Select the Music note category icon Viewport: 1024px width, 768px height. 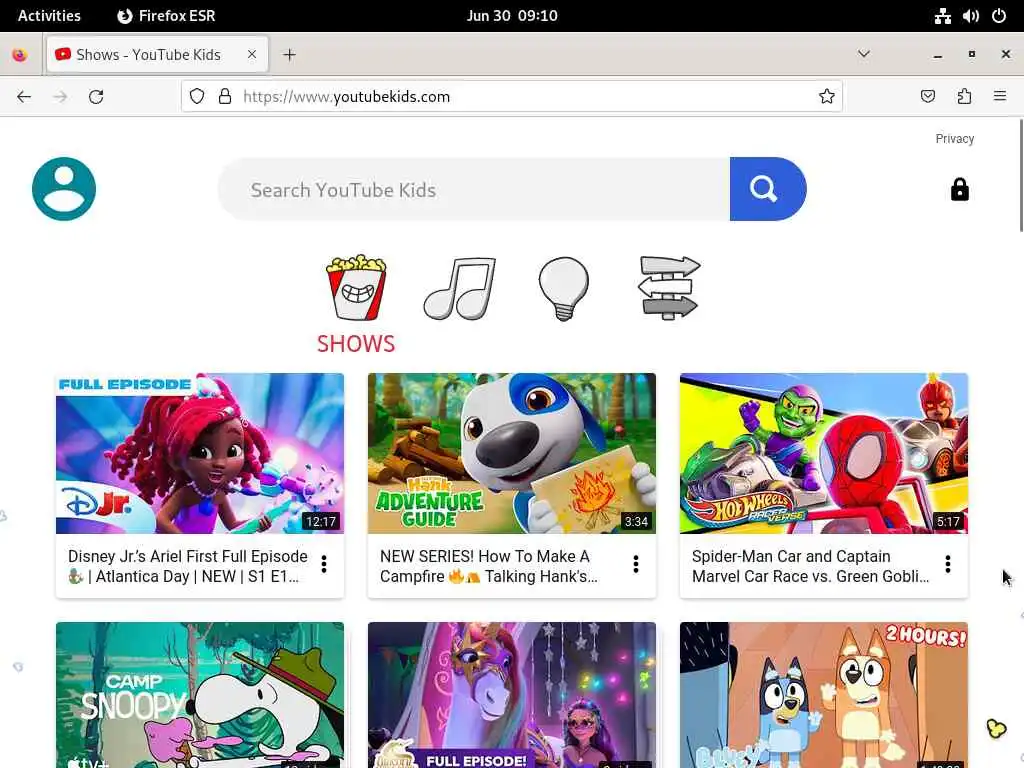460,288
